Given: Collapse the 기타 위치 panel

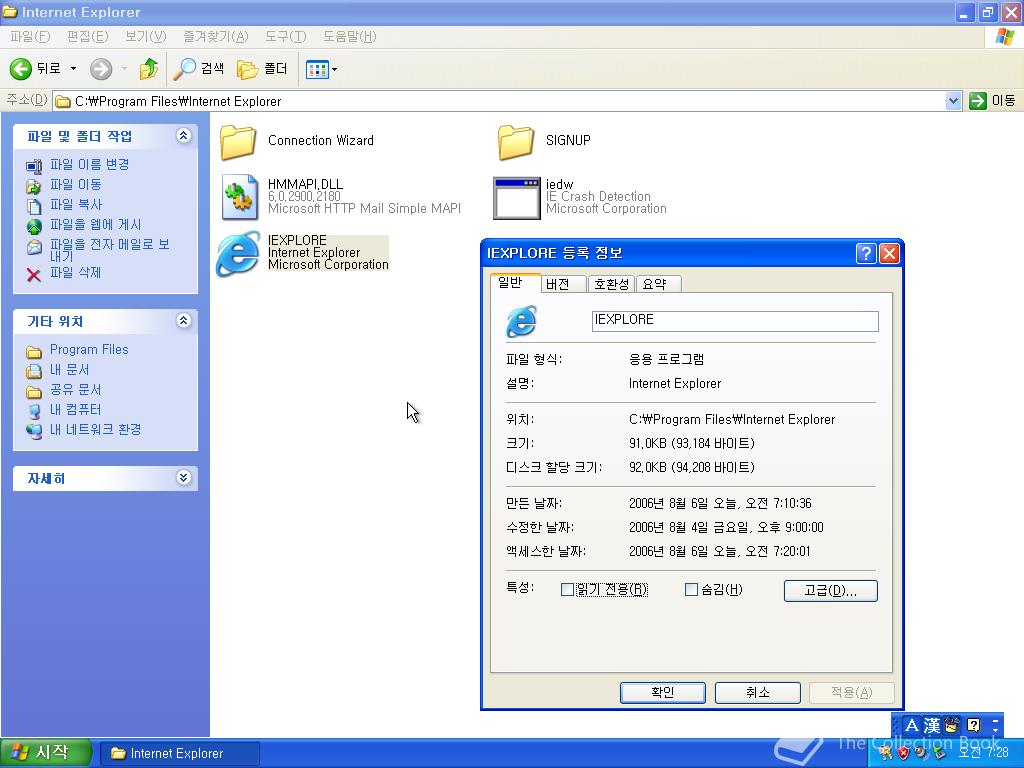Looking at the screenshot, I should point(184,320).
